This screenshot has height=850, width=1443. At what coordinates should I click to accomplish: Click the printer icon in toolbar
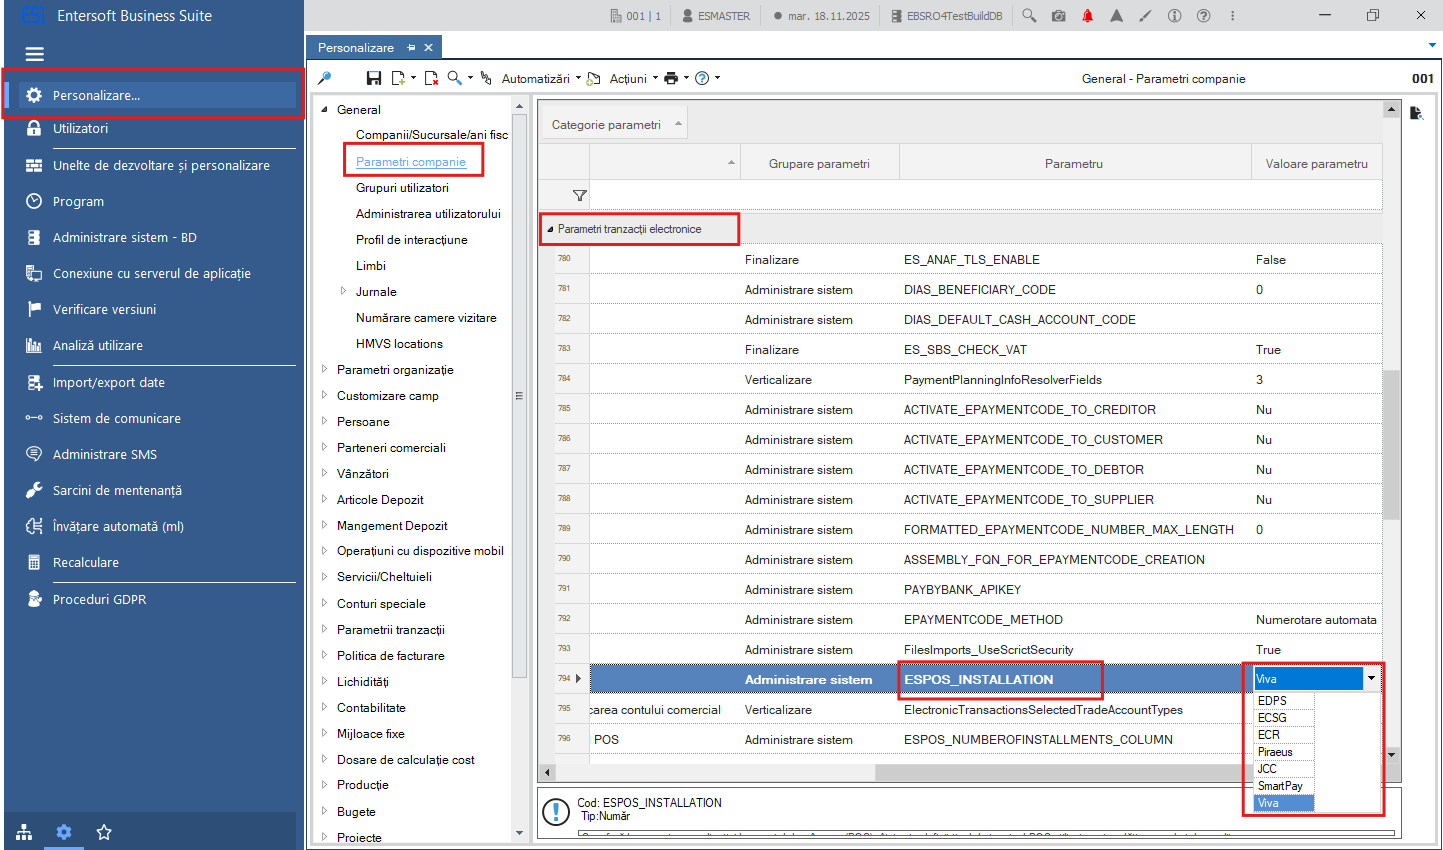coord(671,78)
